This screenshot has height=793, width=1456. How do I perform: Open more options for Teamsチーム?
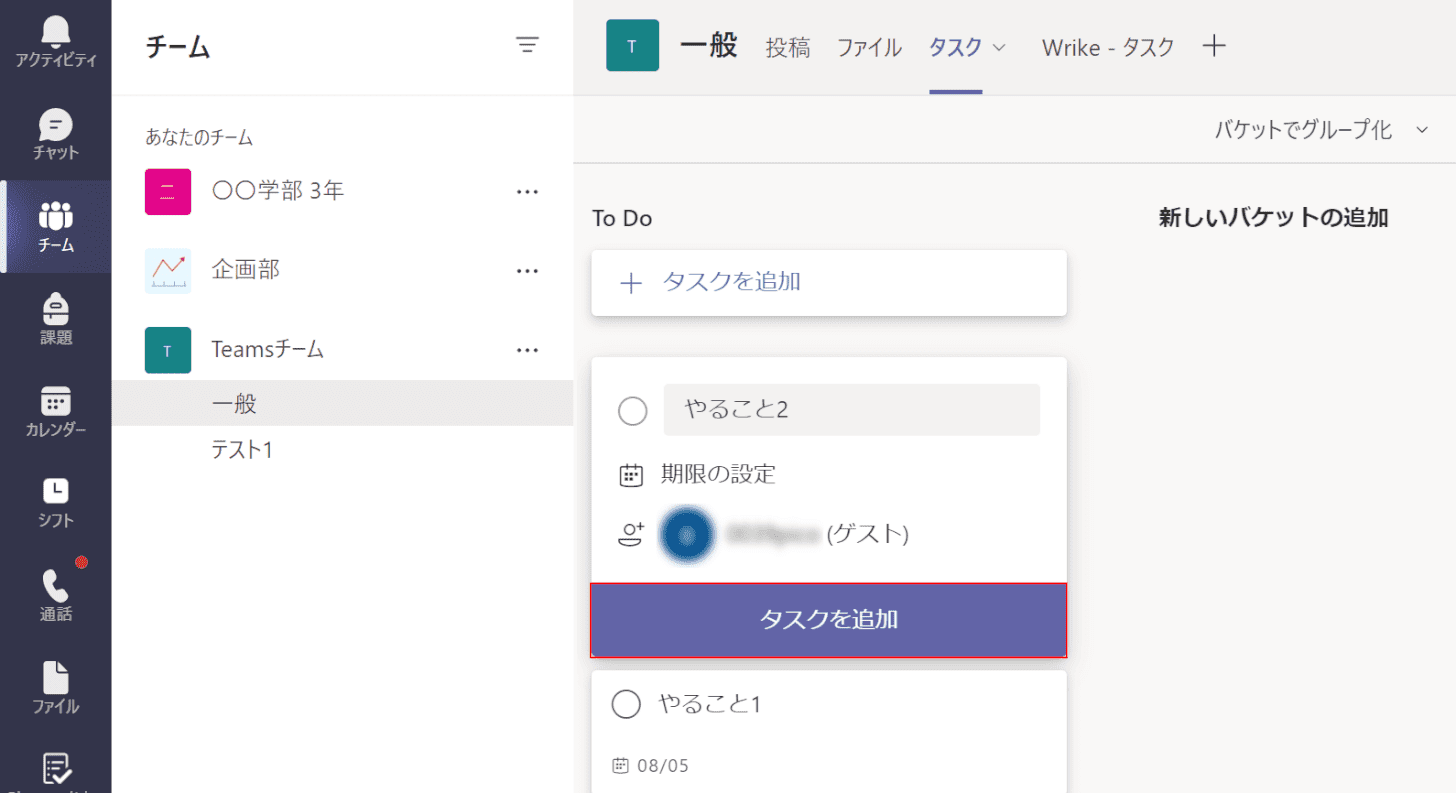527,350
